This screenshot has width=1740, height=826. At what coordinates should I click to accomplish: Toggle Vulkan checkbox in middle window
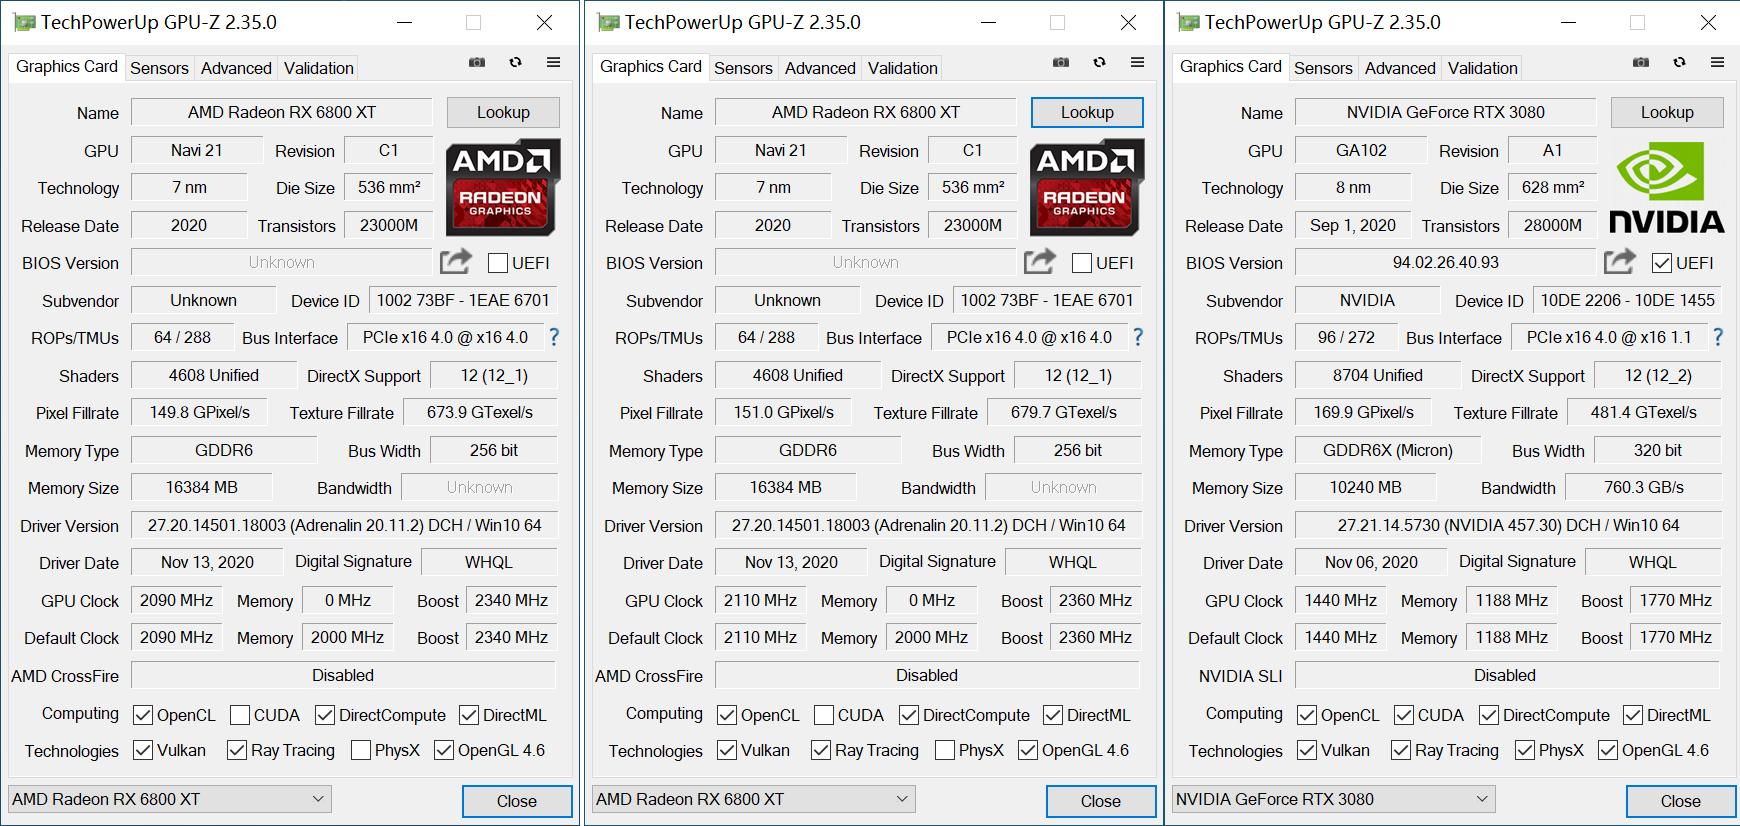pyautogui.click(x=727, y=750)
